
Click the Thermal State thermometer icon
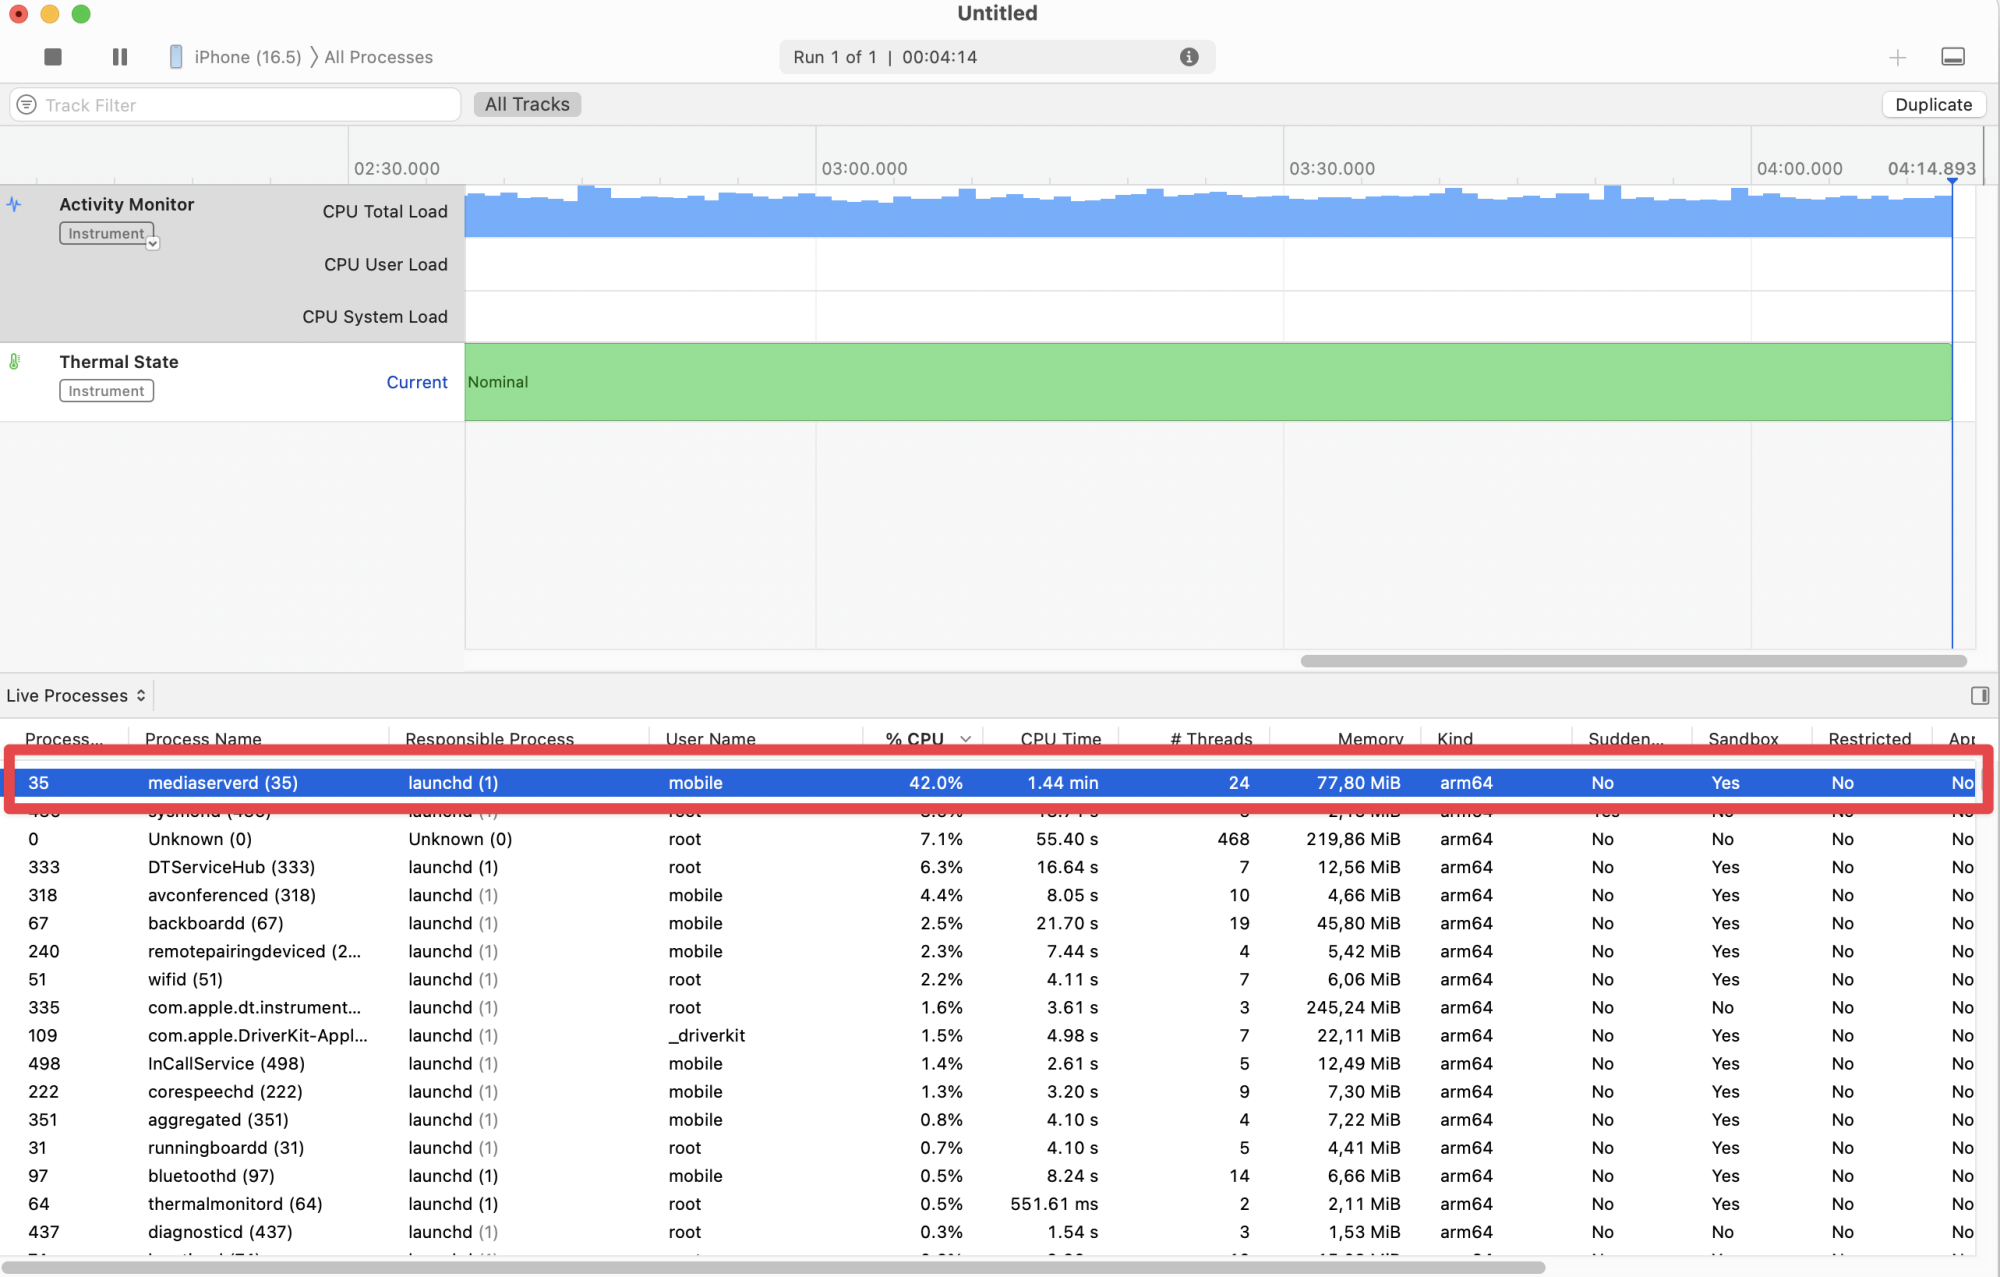(14, 362)
